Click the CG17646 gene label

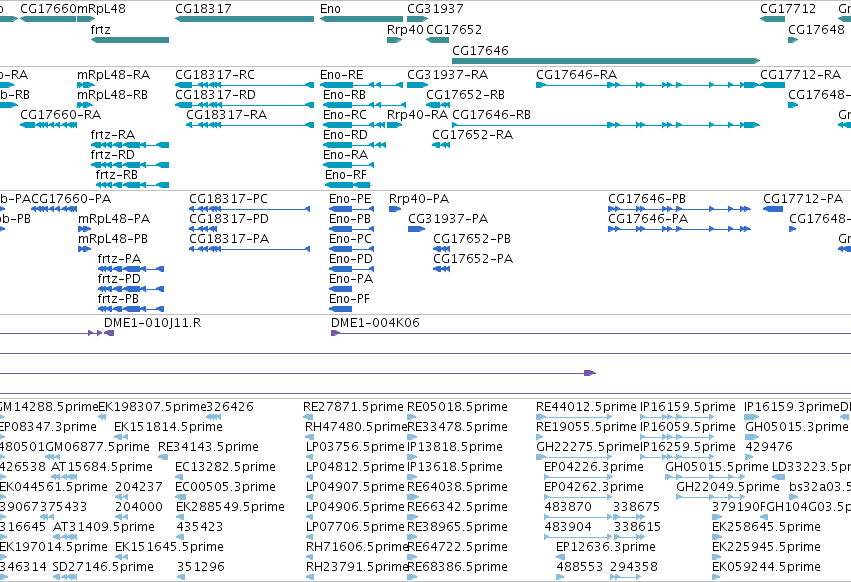tap(480, 50)
